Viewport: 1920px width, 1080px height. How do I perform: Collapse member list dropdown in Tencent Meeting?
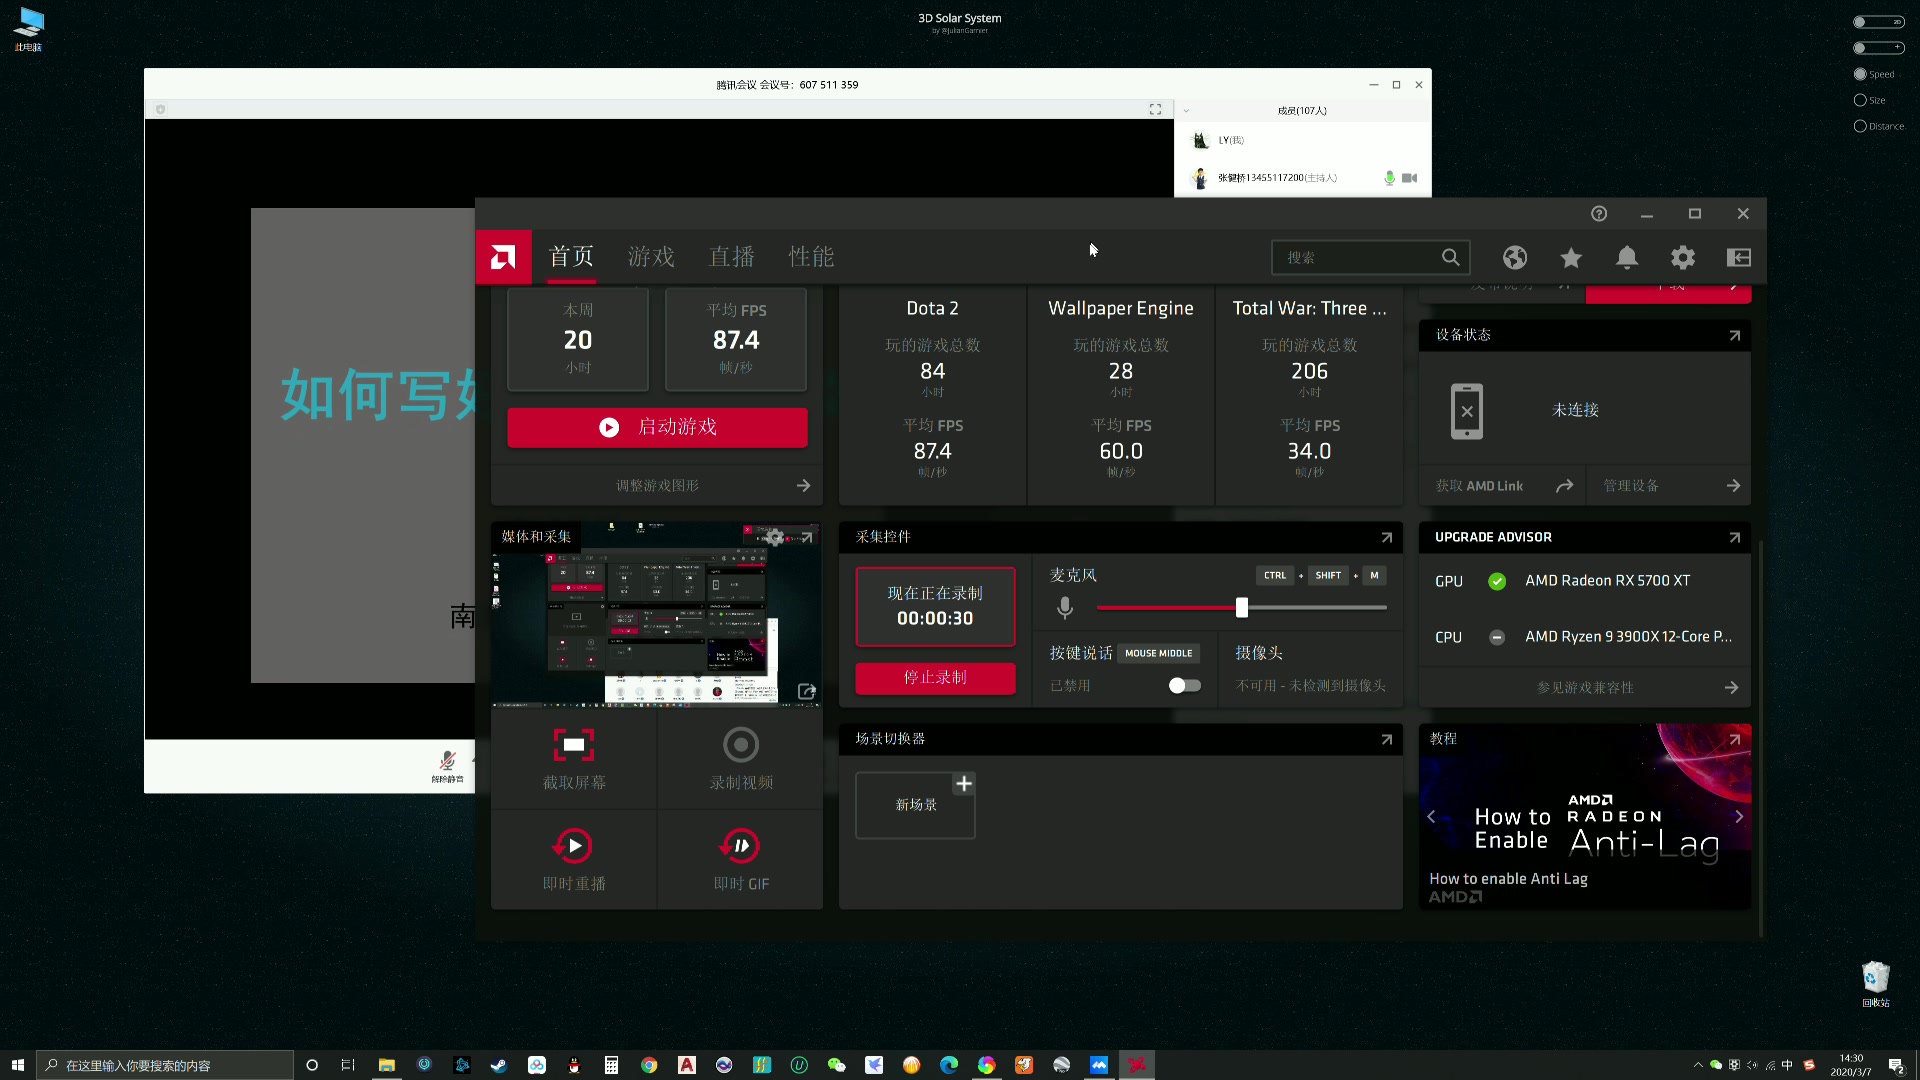click(1186, 111)
